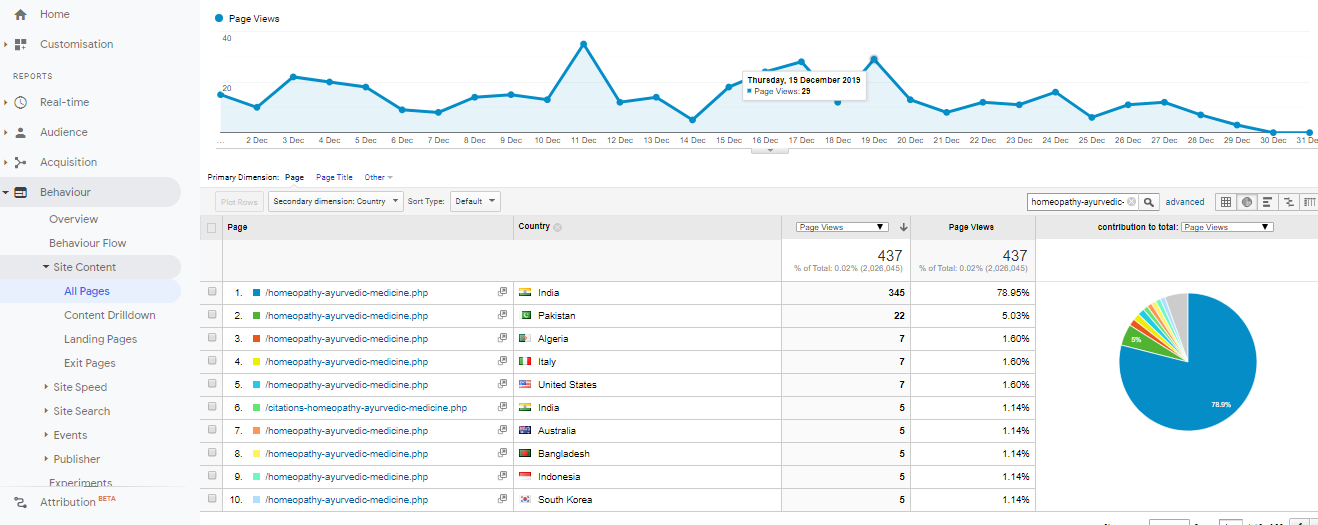Check the row 10 South Korea checkbox

[211, 500]
